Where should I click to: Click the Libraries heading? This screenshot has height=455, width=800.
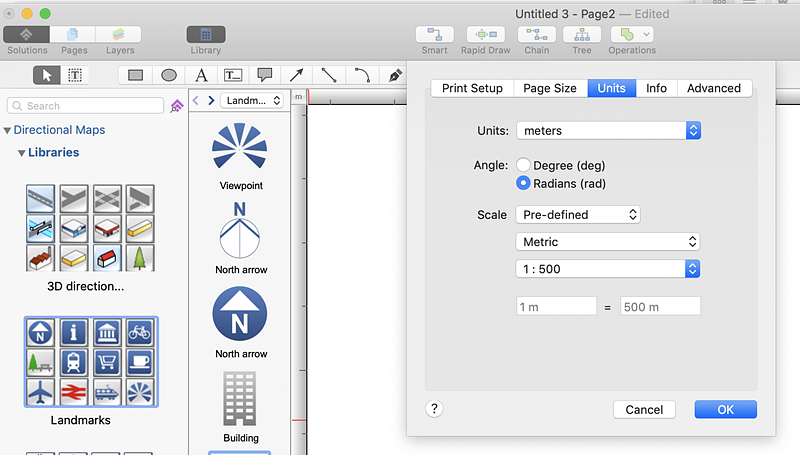(x=54, y=153)
